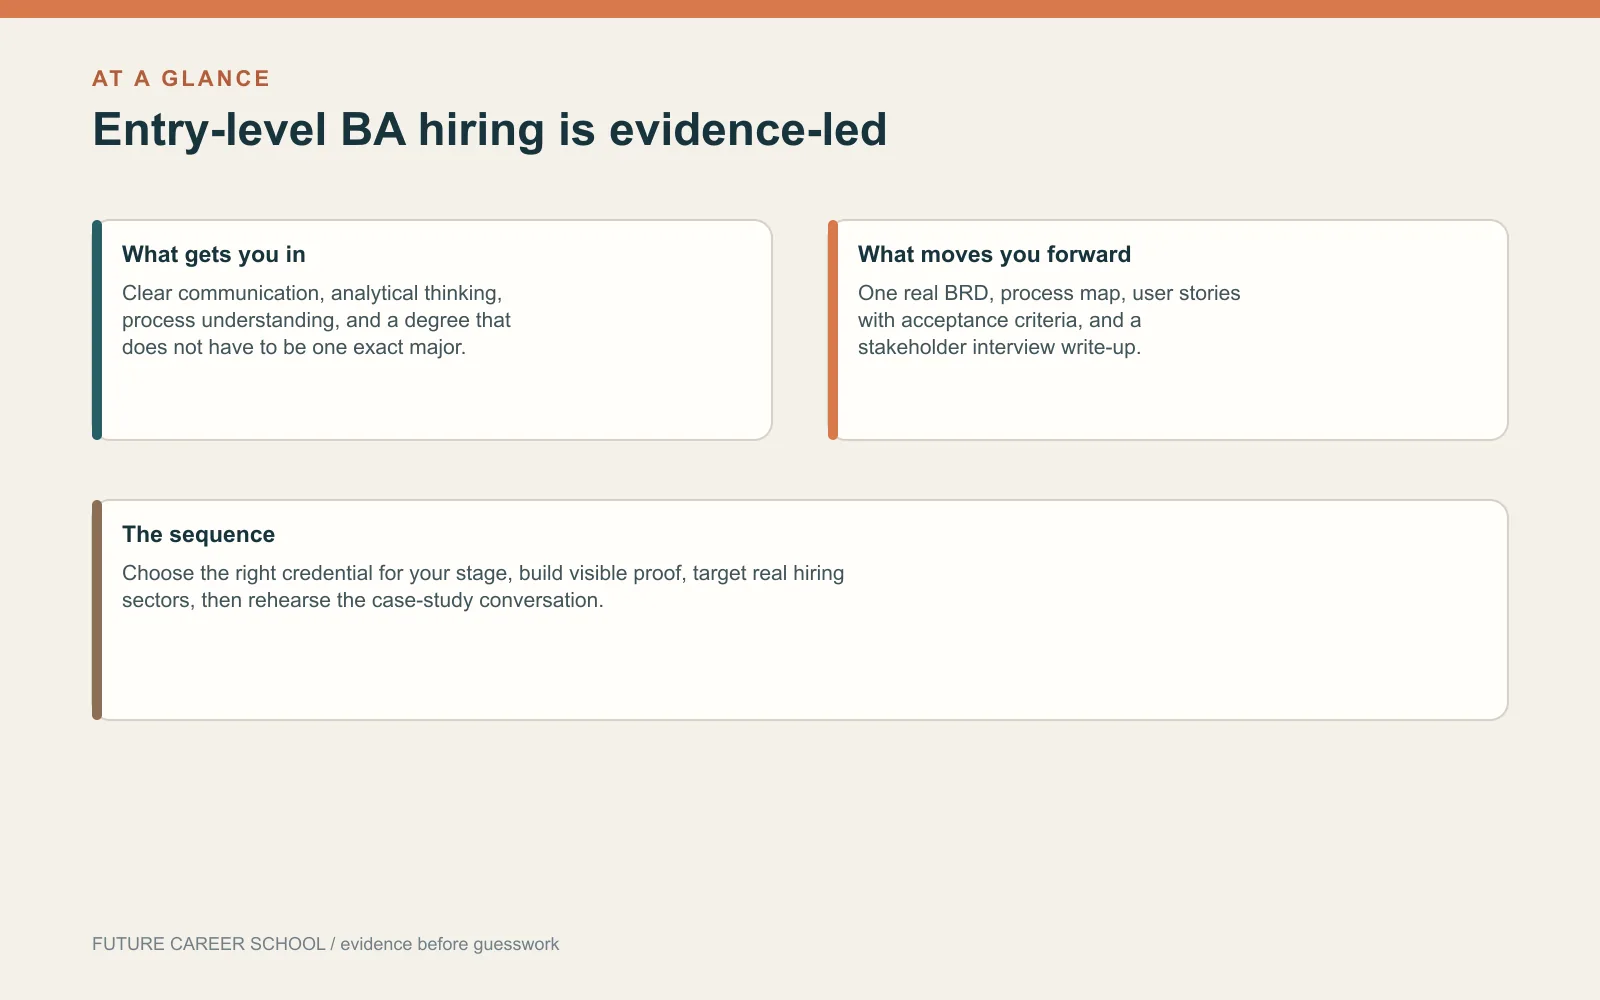Click the 'What gets you in' card heading
Image resolution: width=1600 pixels, height=1000 pixels.
(214, 254)
